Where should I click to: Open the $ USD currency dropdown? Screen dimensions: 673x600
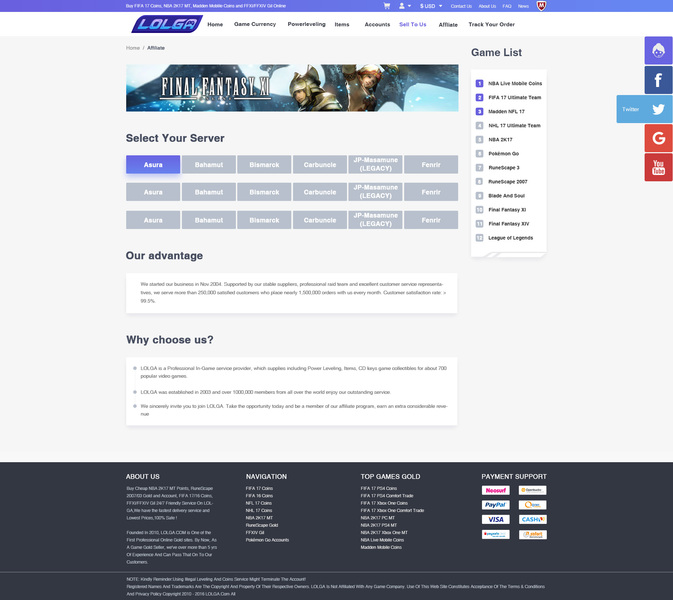pos(431,6)
